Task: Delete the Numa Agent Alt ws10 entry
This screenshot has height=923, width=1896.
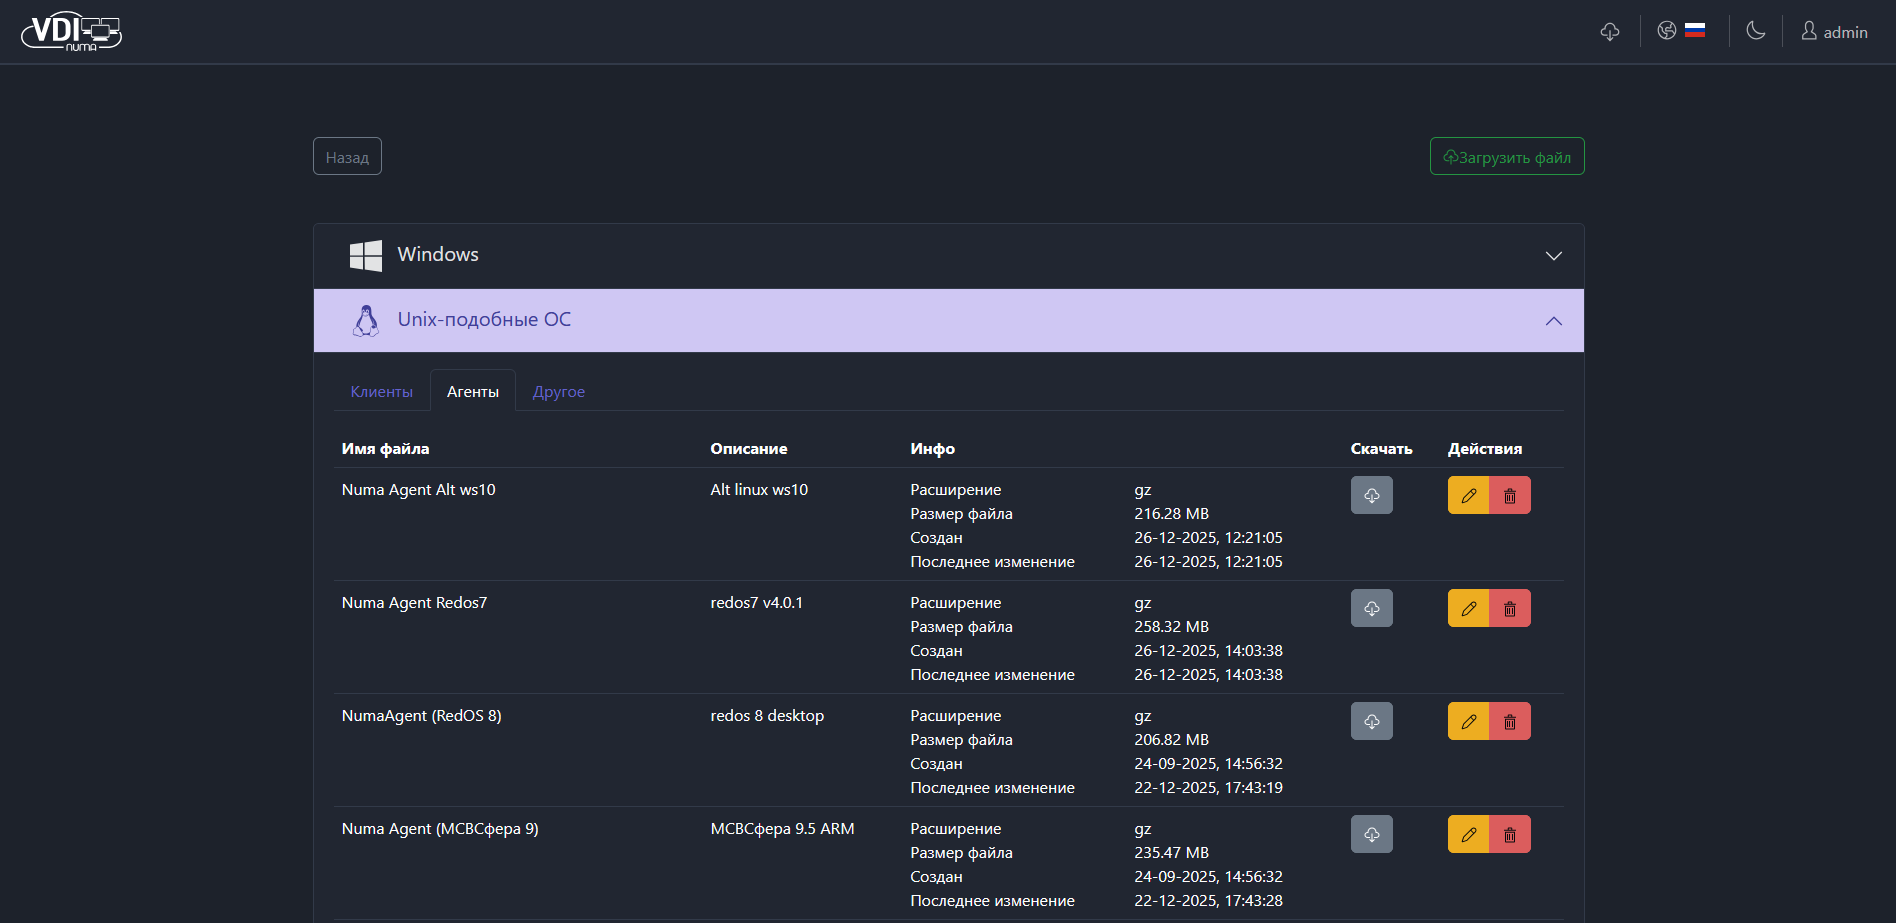Action: coord(1510,496)
